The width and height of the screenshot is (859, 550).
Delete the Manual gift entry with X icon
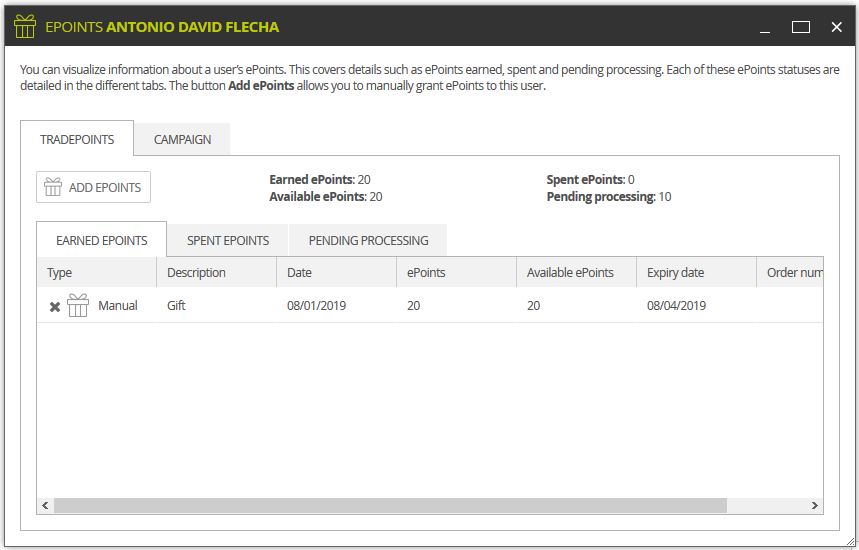click(x=55, y=307)
